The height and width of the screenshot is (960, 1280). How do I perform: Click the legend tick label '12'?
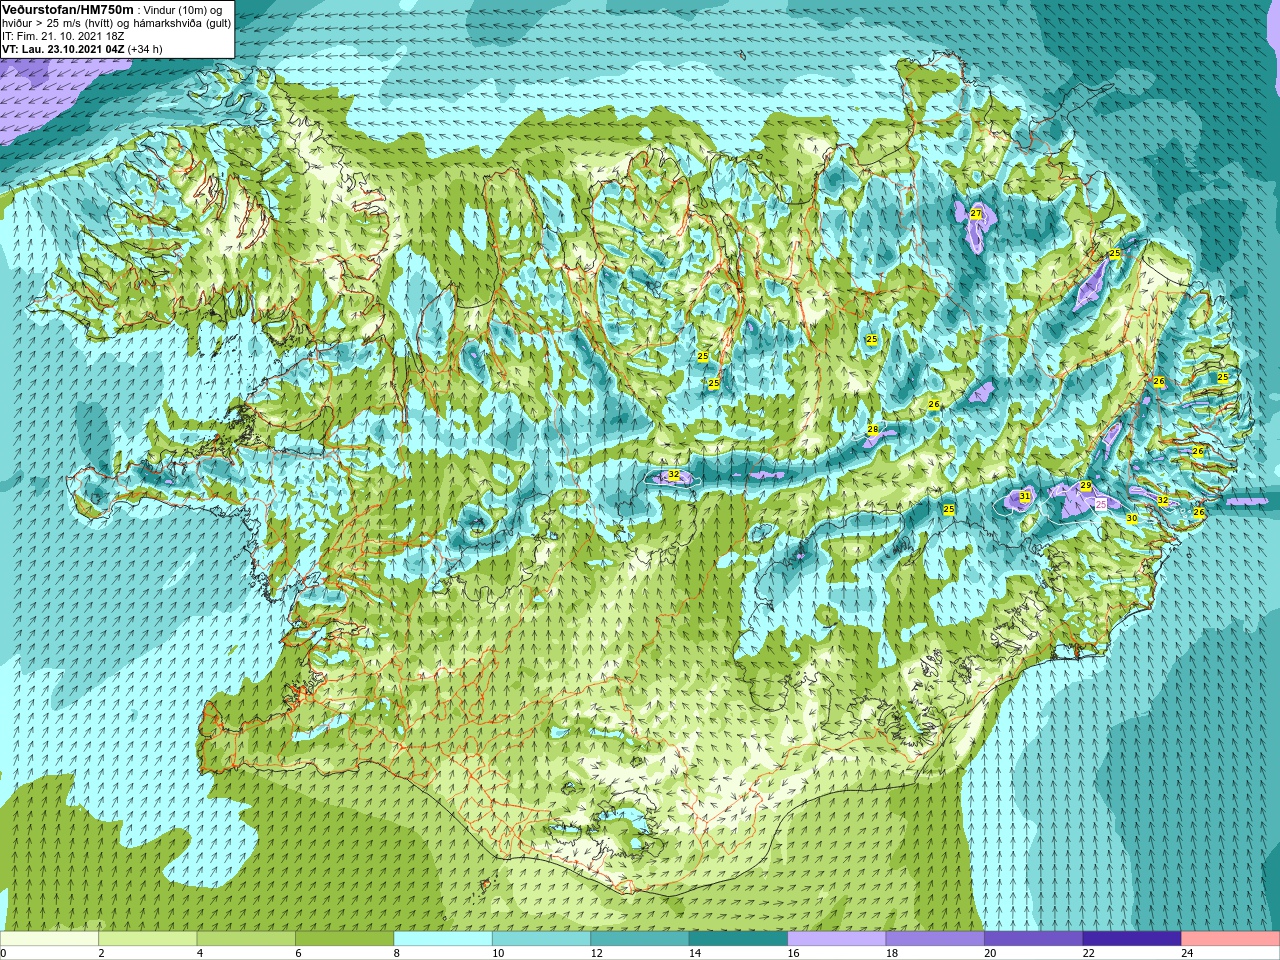(596, 953)
